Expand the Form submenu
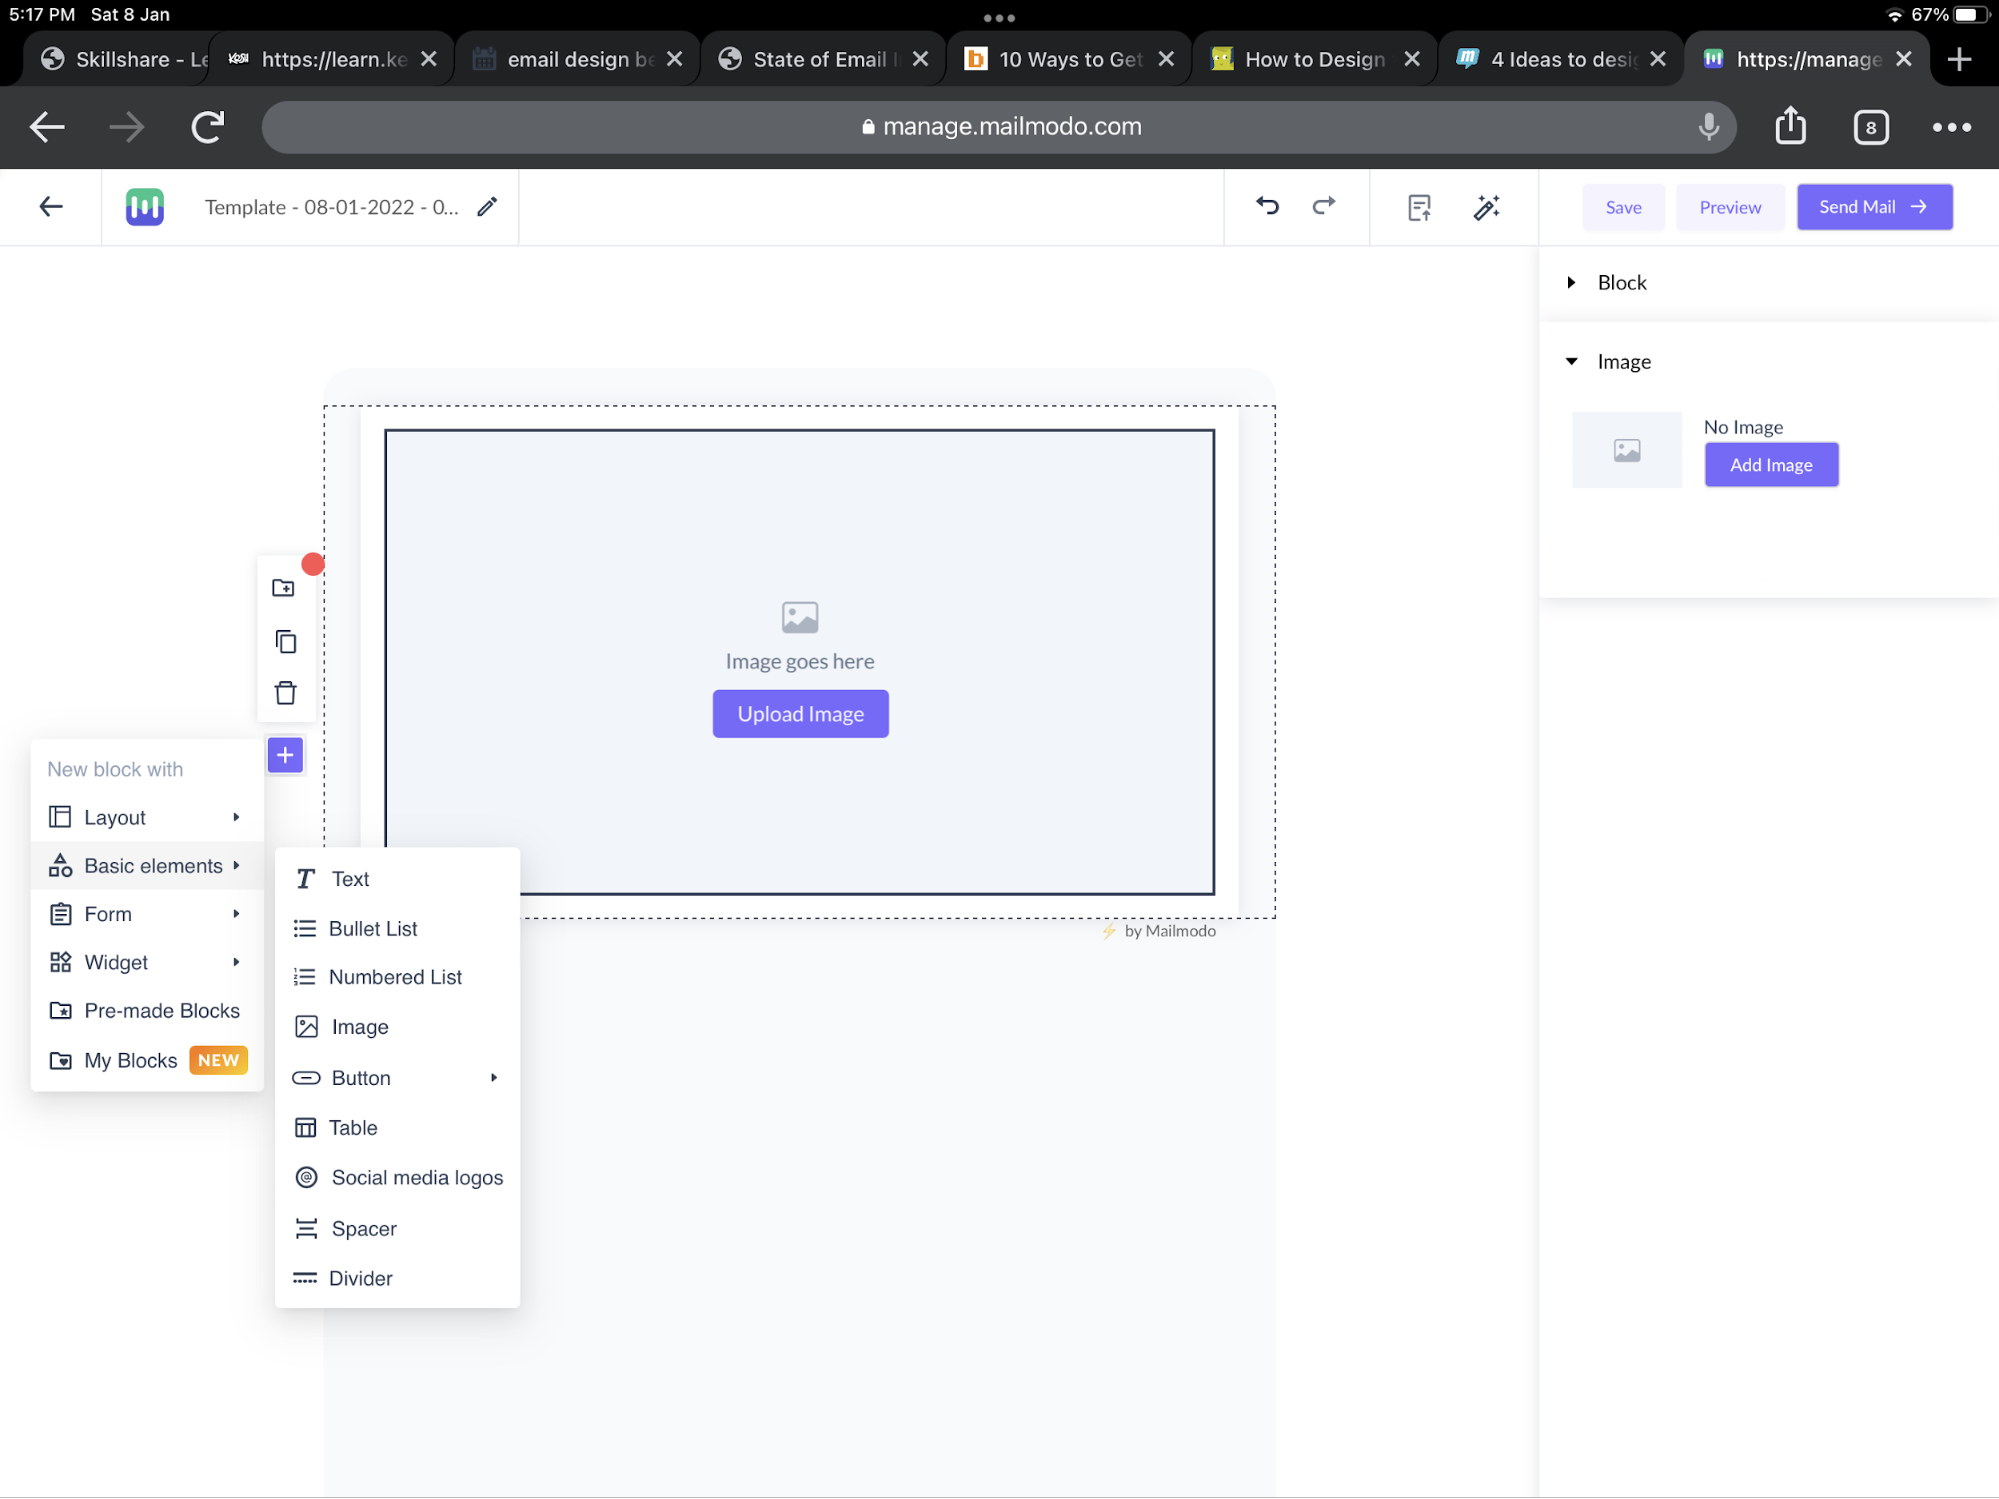The height and width of the screenshot is (1499, 1999). tap(147, 914)
